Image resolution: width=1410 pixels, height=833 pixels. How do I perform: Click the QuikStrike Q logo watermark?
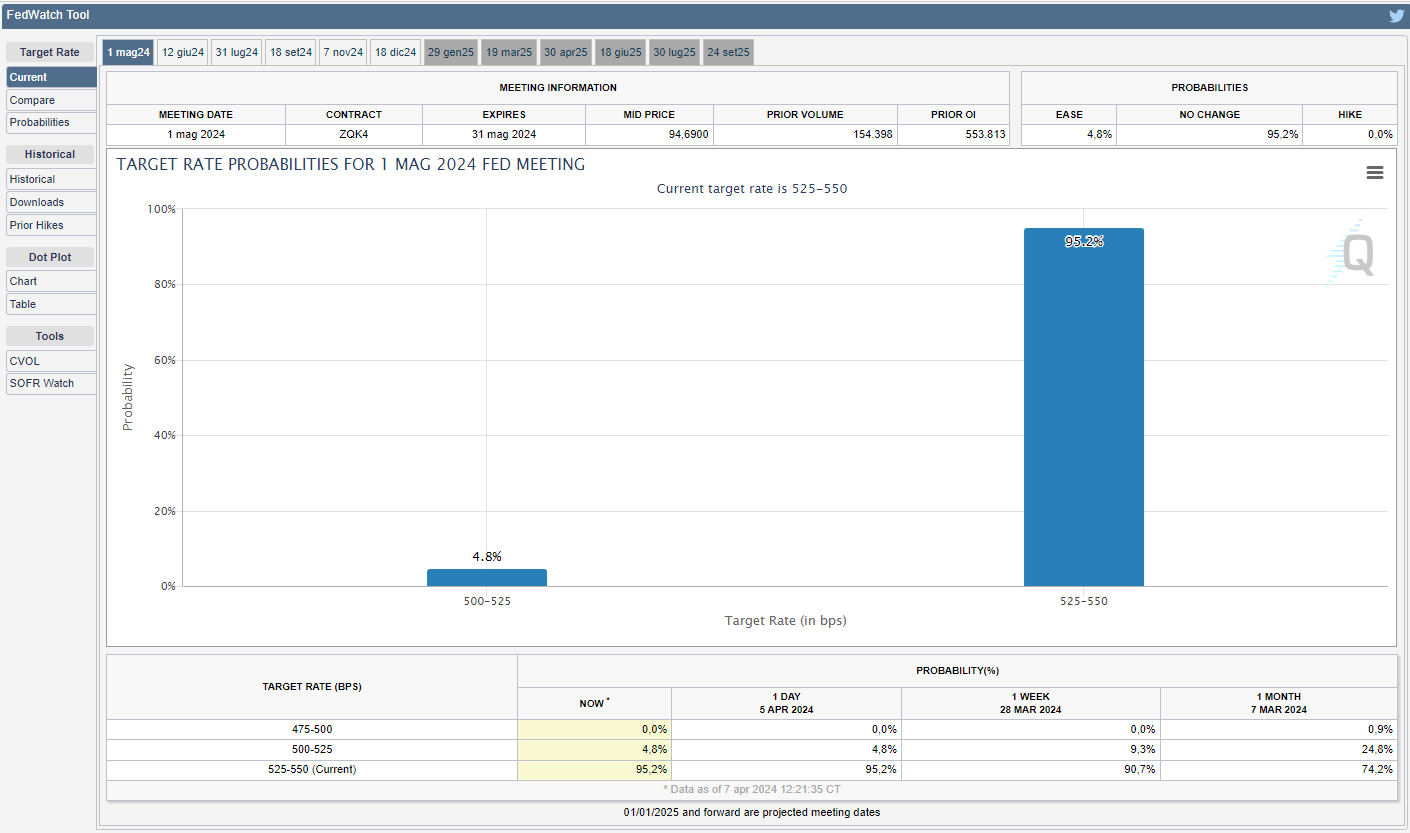coord(1356,254)
